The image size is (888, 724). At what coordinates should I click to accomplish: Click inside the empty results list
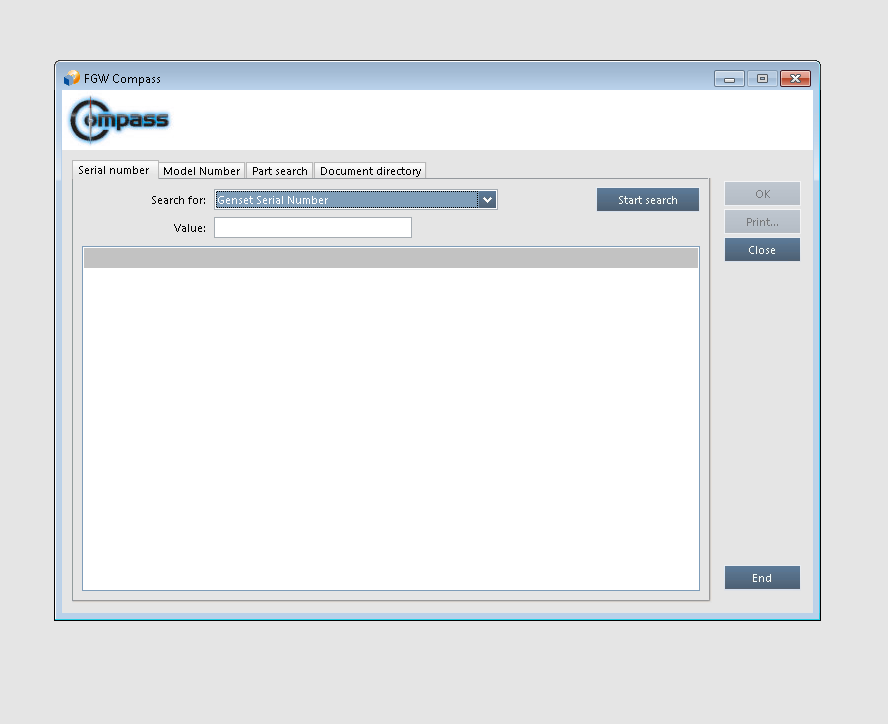pos(390,430)
